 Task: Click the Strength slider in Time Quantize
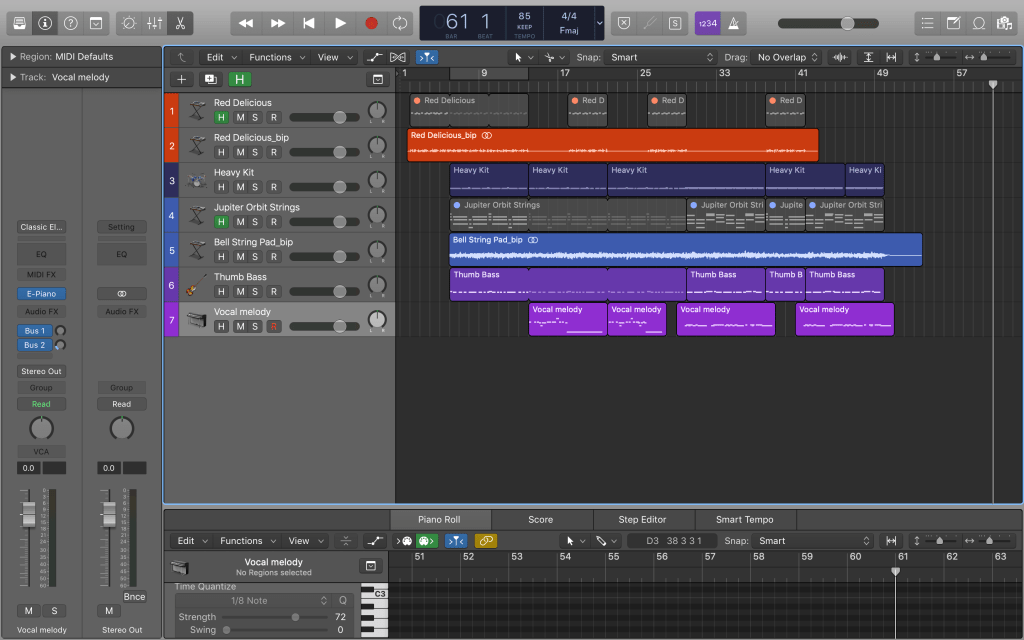click(295, 617)
